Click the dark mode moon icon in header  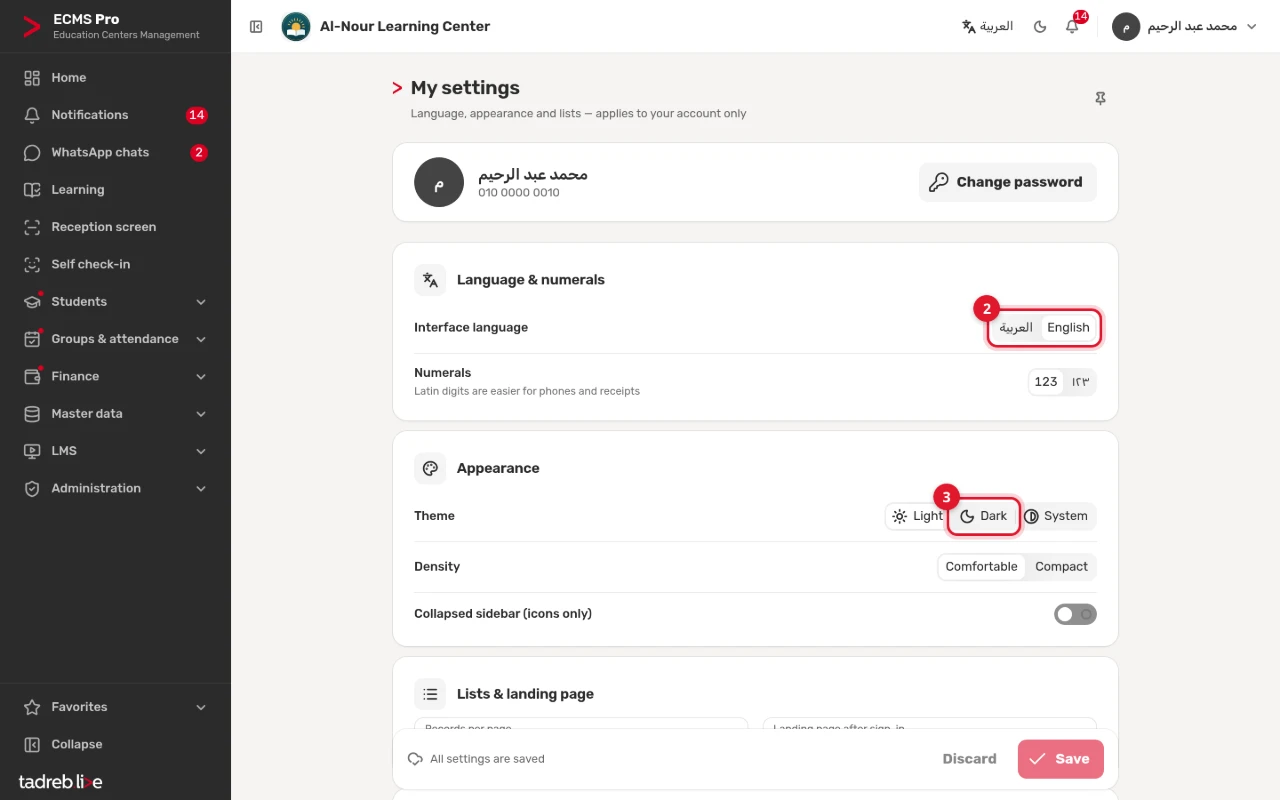pyautogui.click(x=1040, y=27)
